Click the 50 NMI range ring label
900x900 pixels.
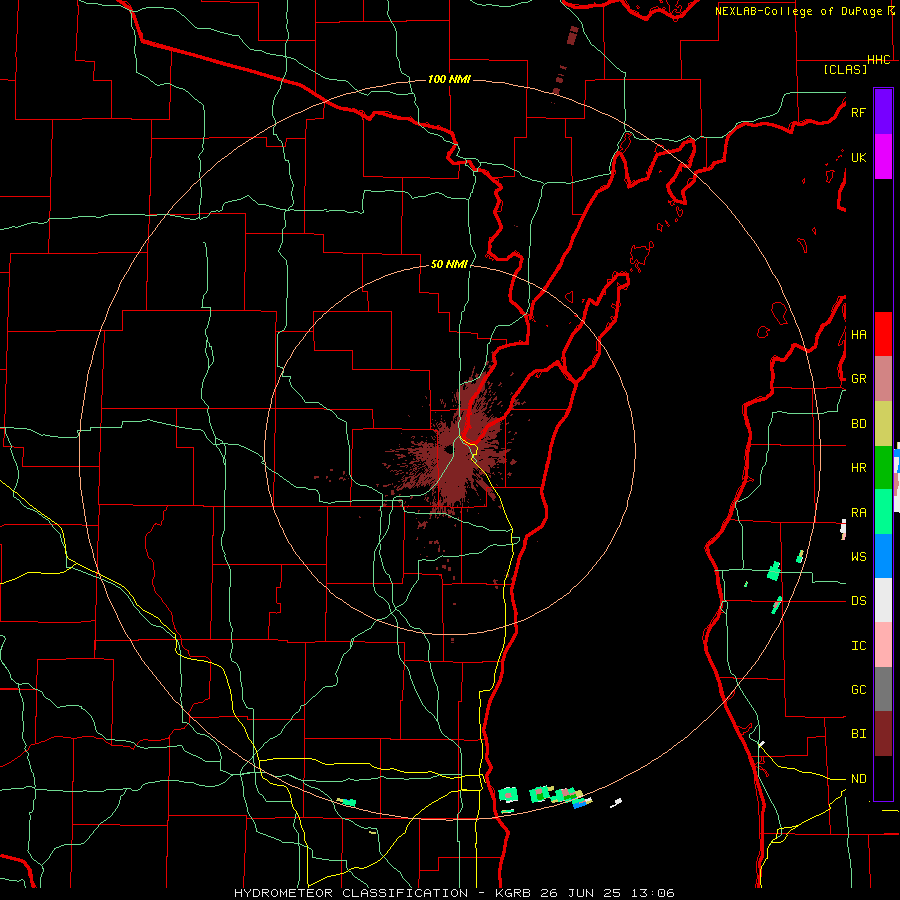pyautogui.click(x=449, y=265)
